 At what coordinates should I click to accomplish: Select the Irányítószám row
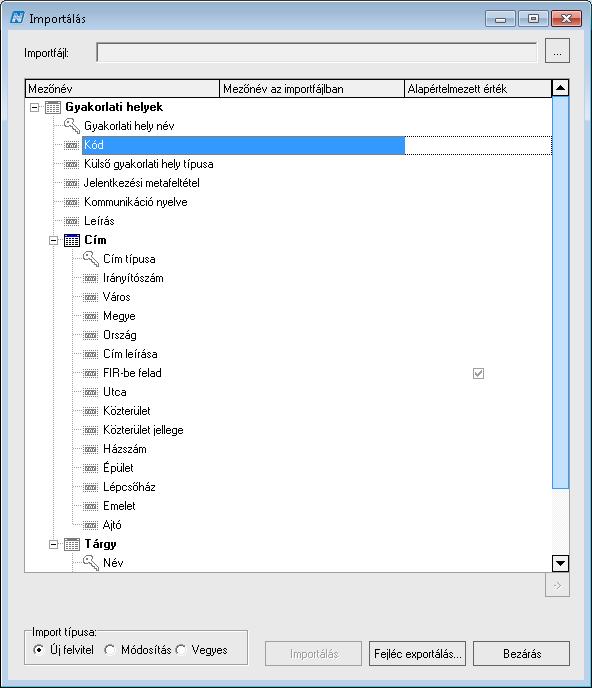click(288, 278)
